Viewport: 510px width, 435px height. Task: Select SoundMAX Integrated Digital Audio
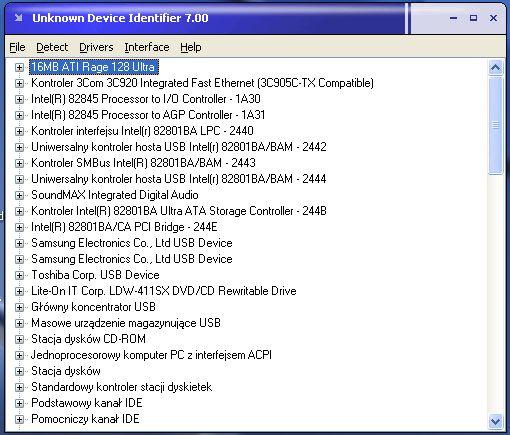(x=115, y=195)
